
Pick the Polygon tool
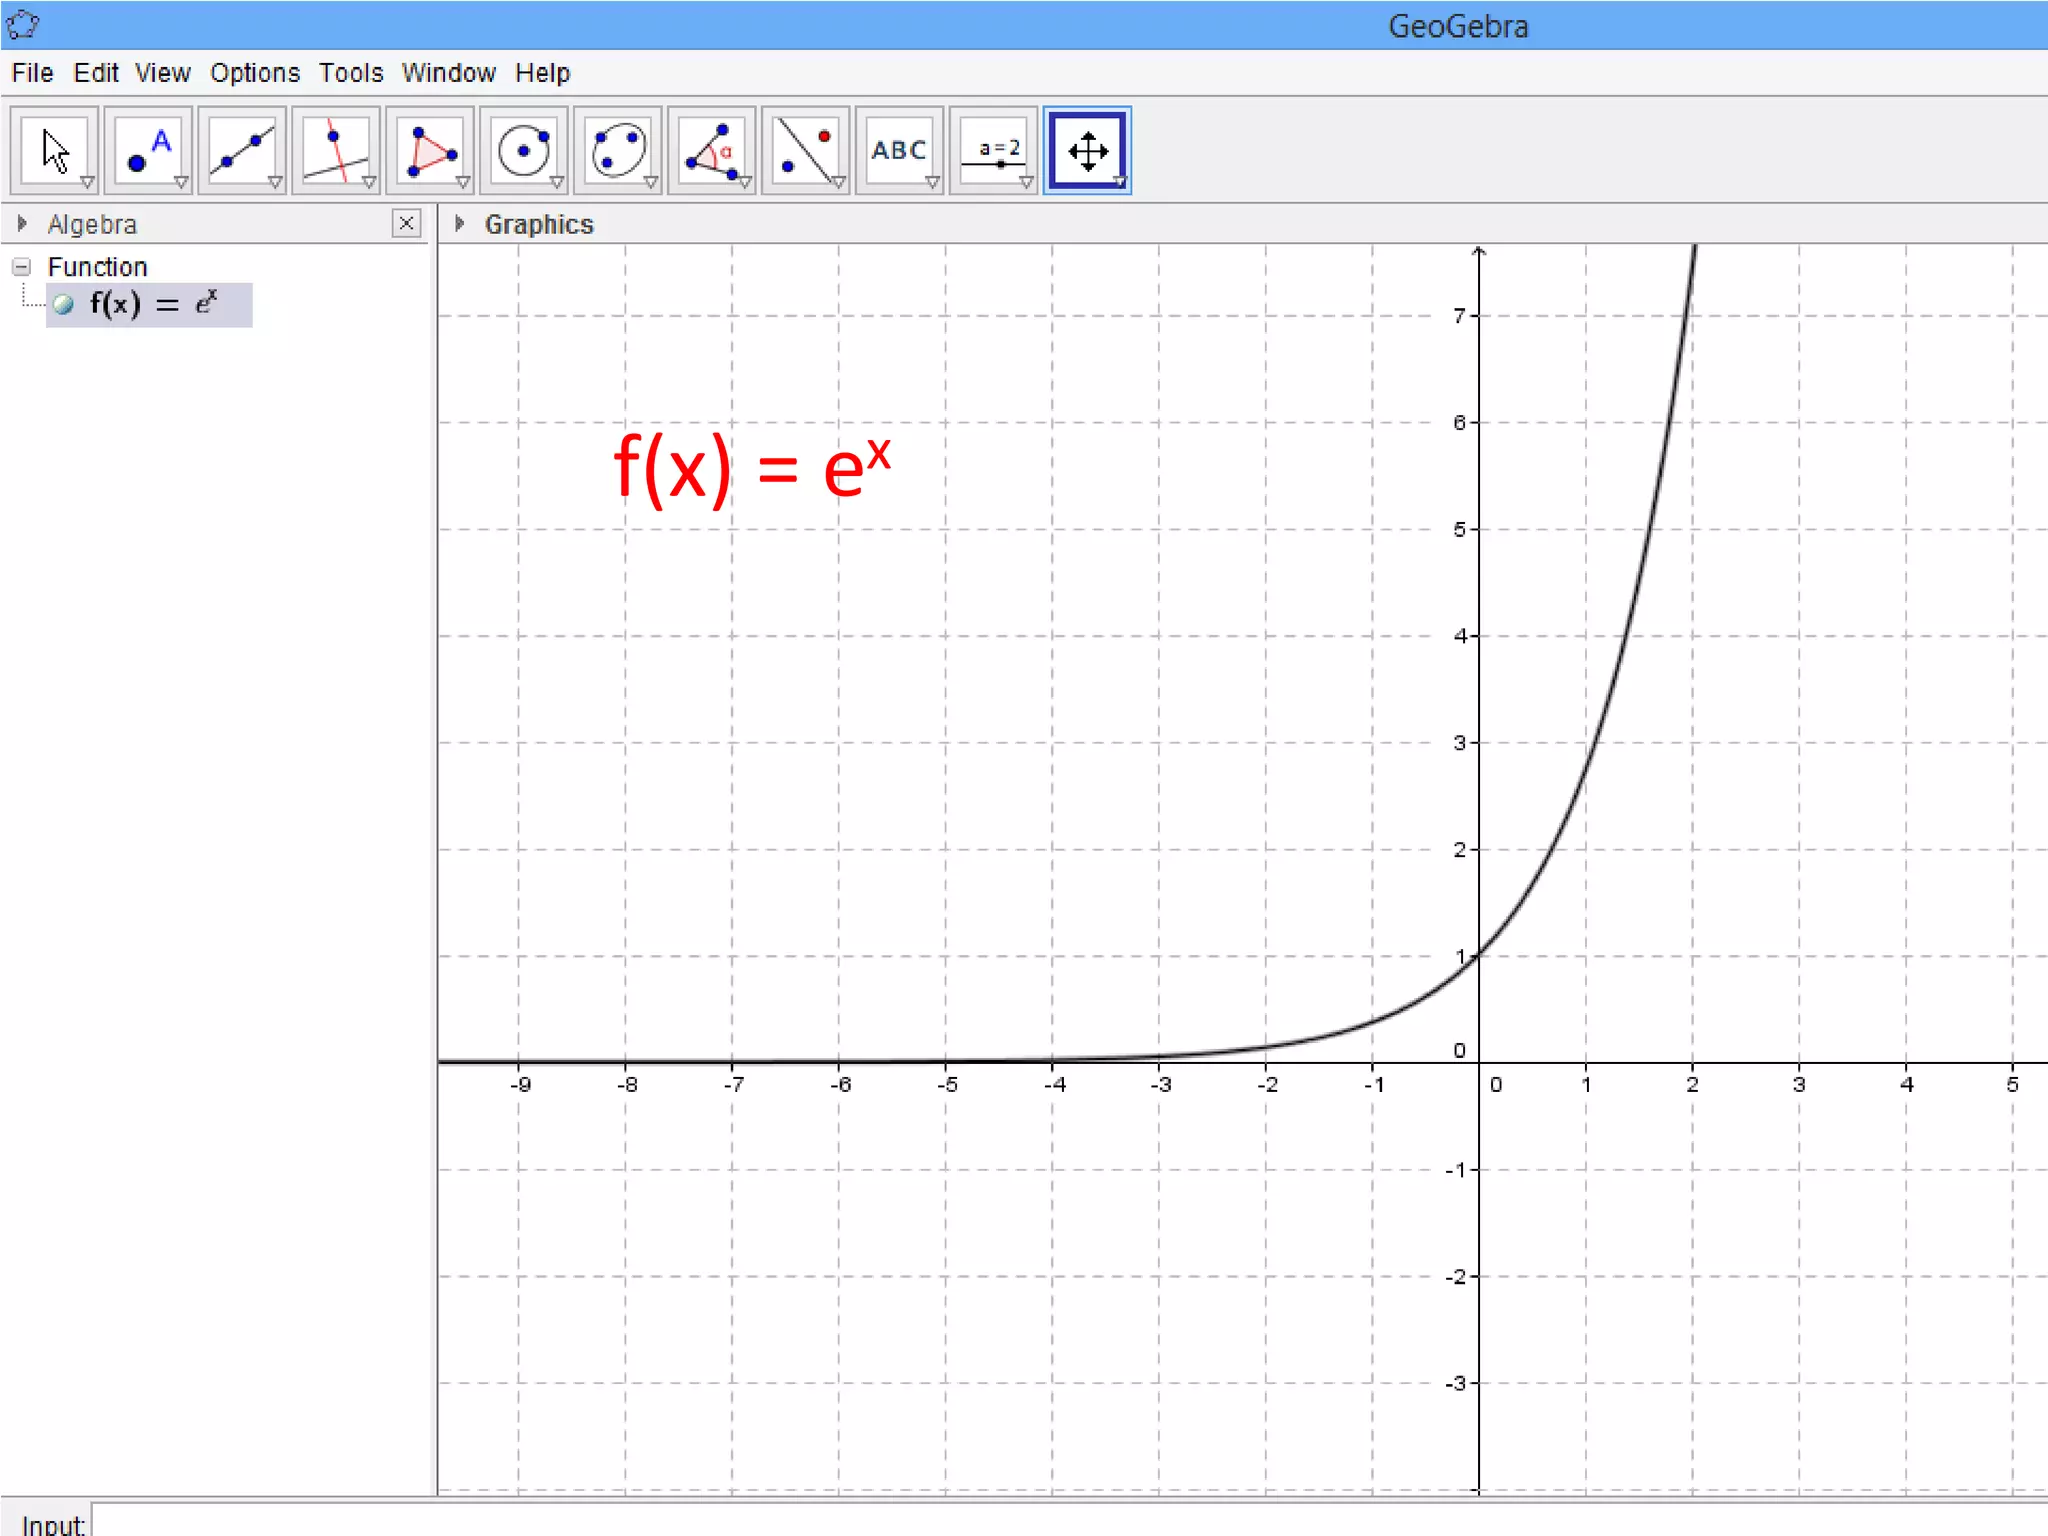pos(430,150)
